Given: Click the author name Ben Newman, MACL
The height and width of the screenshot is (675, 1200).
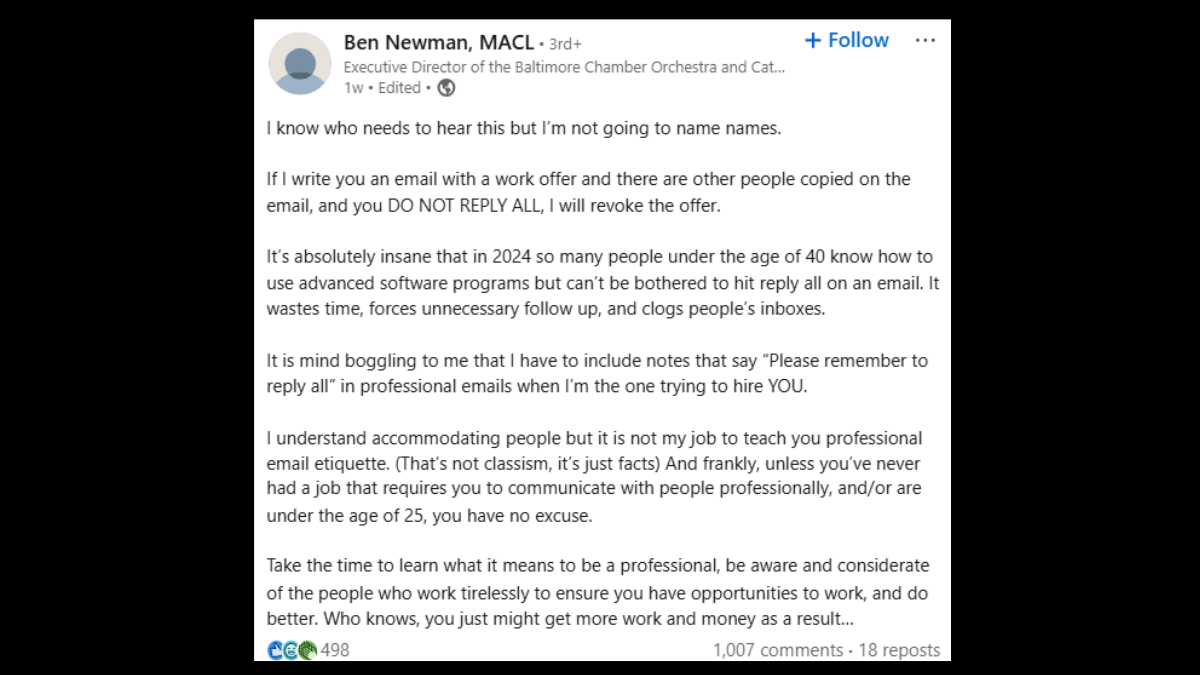Looking at the screenshot, I should coord(438,42).
